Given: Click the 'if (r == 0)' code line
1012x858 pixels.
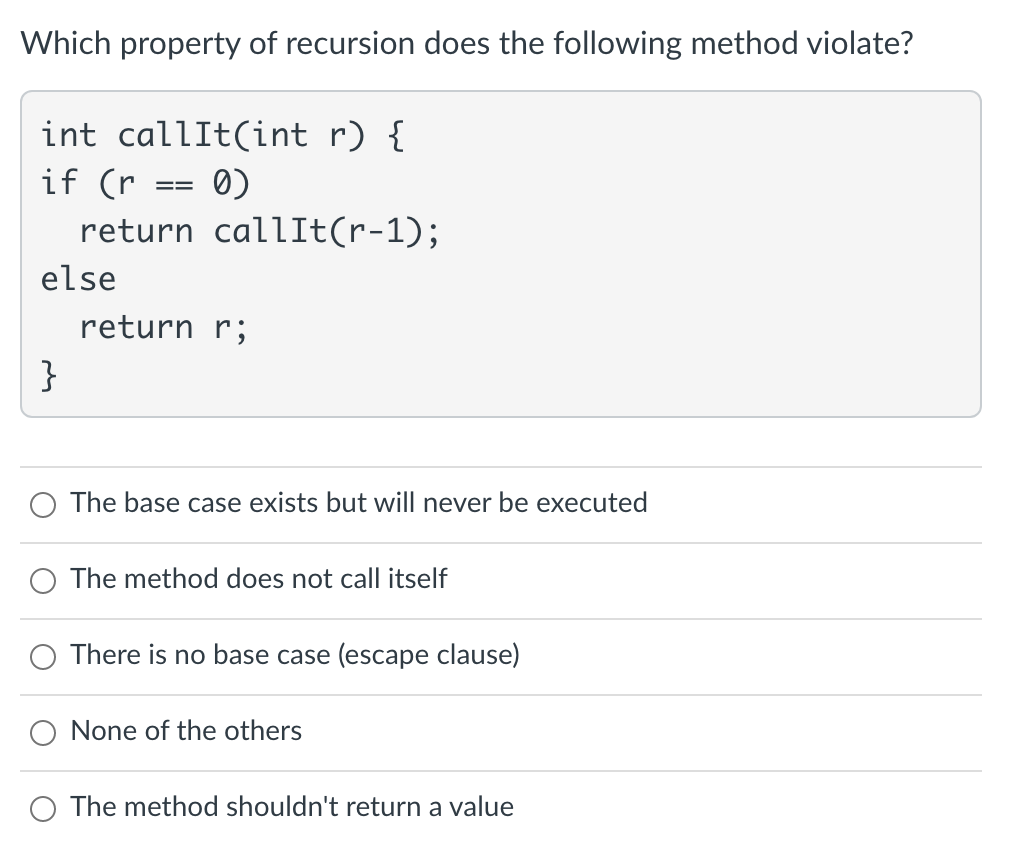Looking at the screenshot, I should click(146, 183).
